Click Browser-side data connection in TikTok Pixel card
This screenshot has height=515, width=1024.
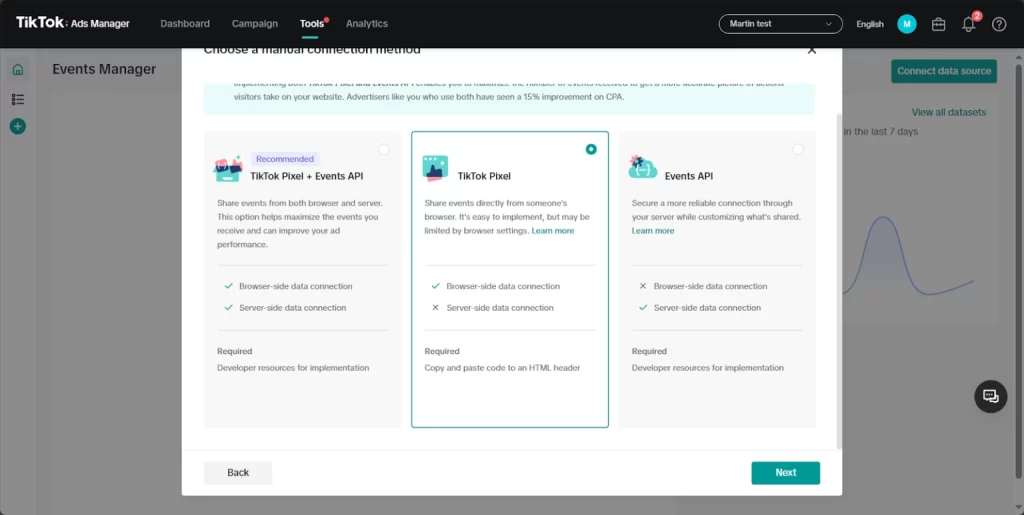[x=503, y=287]
